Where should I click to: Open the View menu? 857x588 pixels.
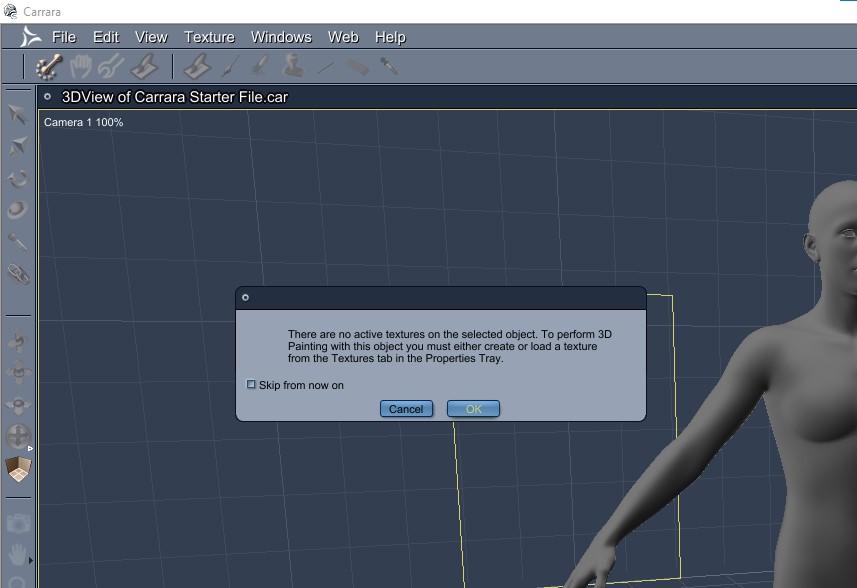151,37
